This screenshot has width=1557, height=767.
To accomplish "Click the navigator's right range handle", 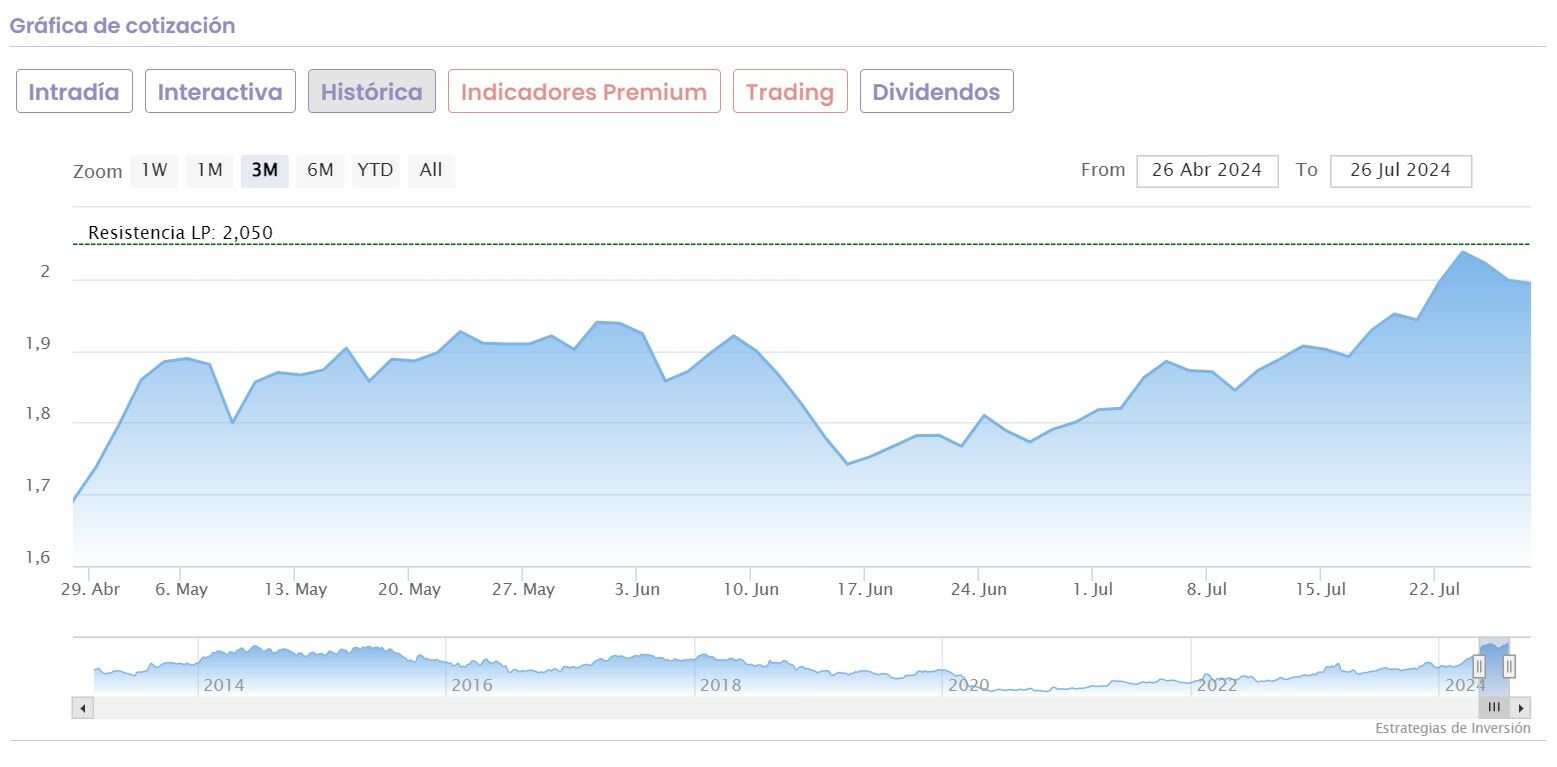I will [1509, 666].
